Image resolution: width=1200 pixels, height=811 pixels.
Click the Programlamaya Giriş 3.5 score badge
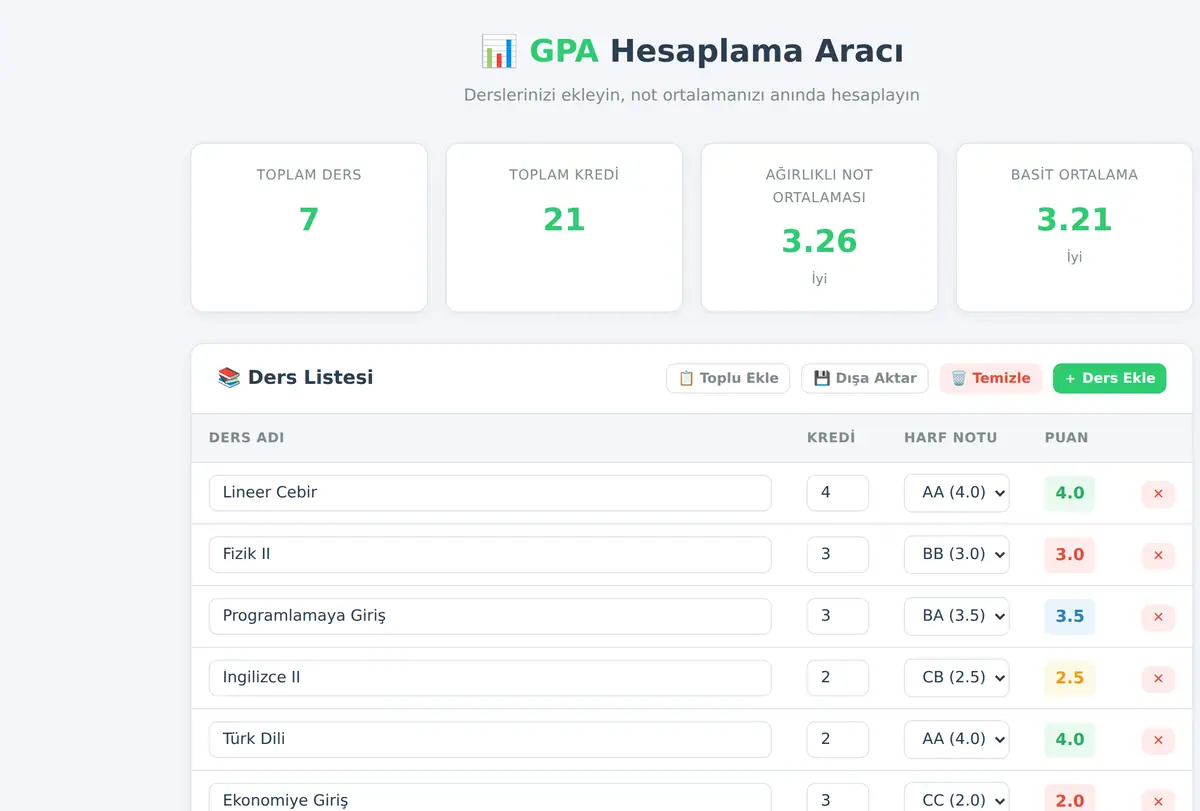coord(1070,617)
